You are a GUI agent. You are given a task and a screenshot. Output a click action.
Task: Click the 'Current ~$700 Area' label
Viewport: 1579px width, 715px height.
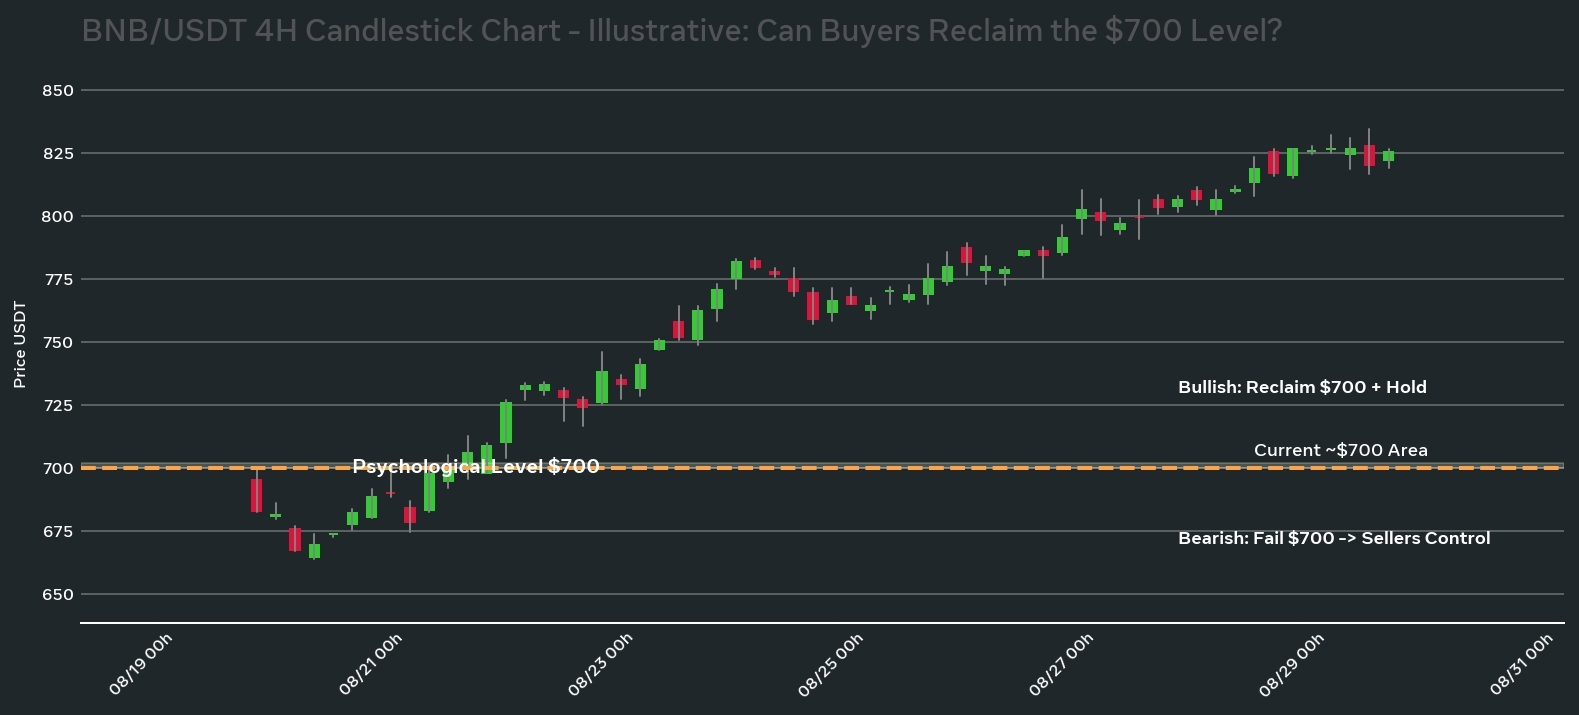pos(1341,450)
